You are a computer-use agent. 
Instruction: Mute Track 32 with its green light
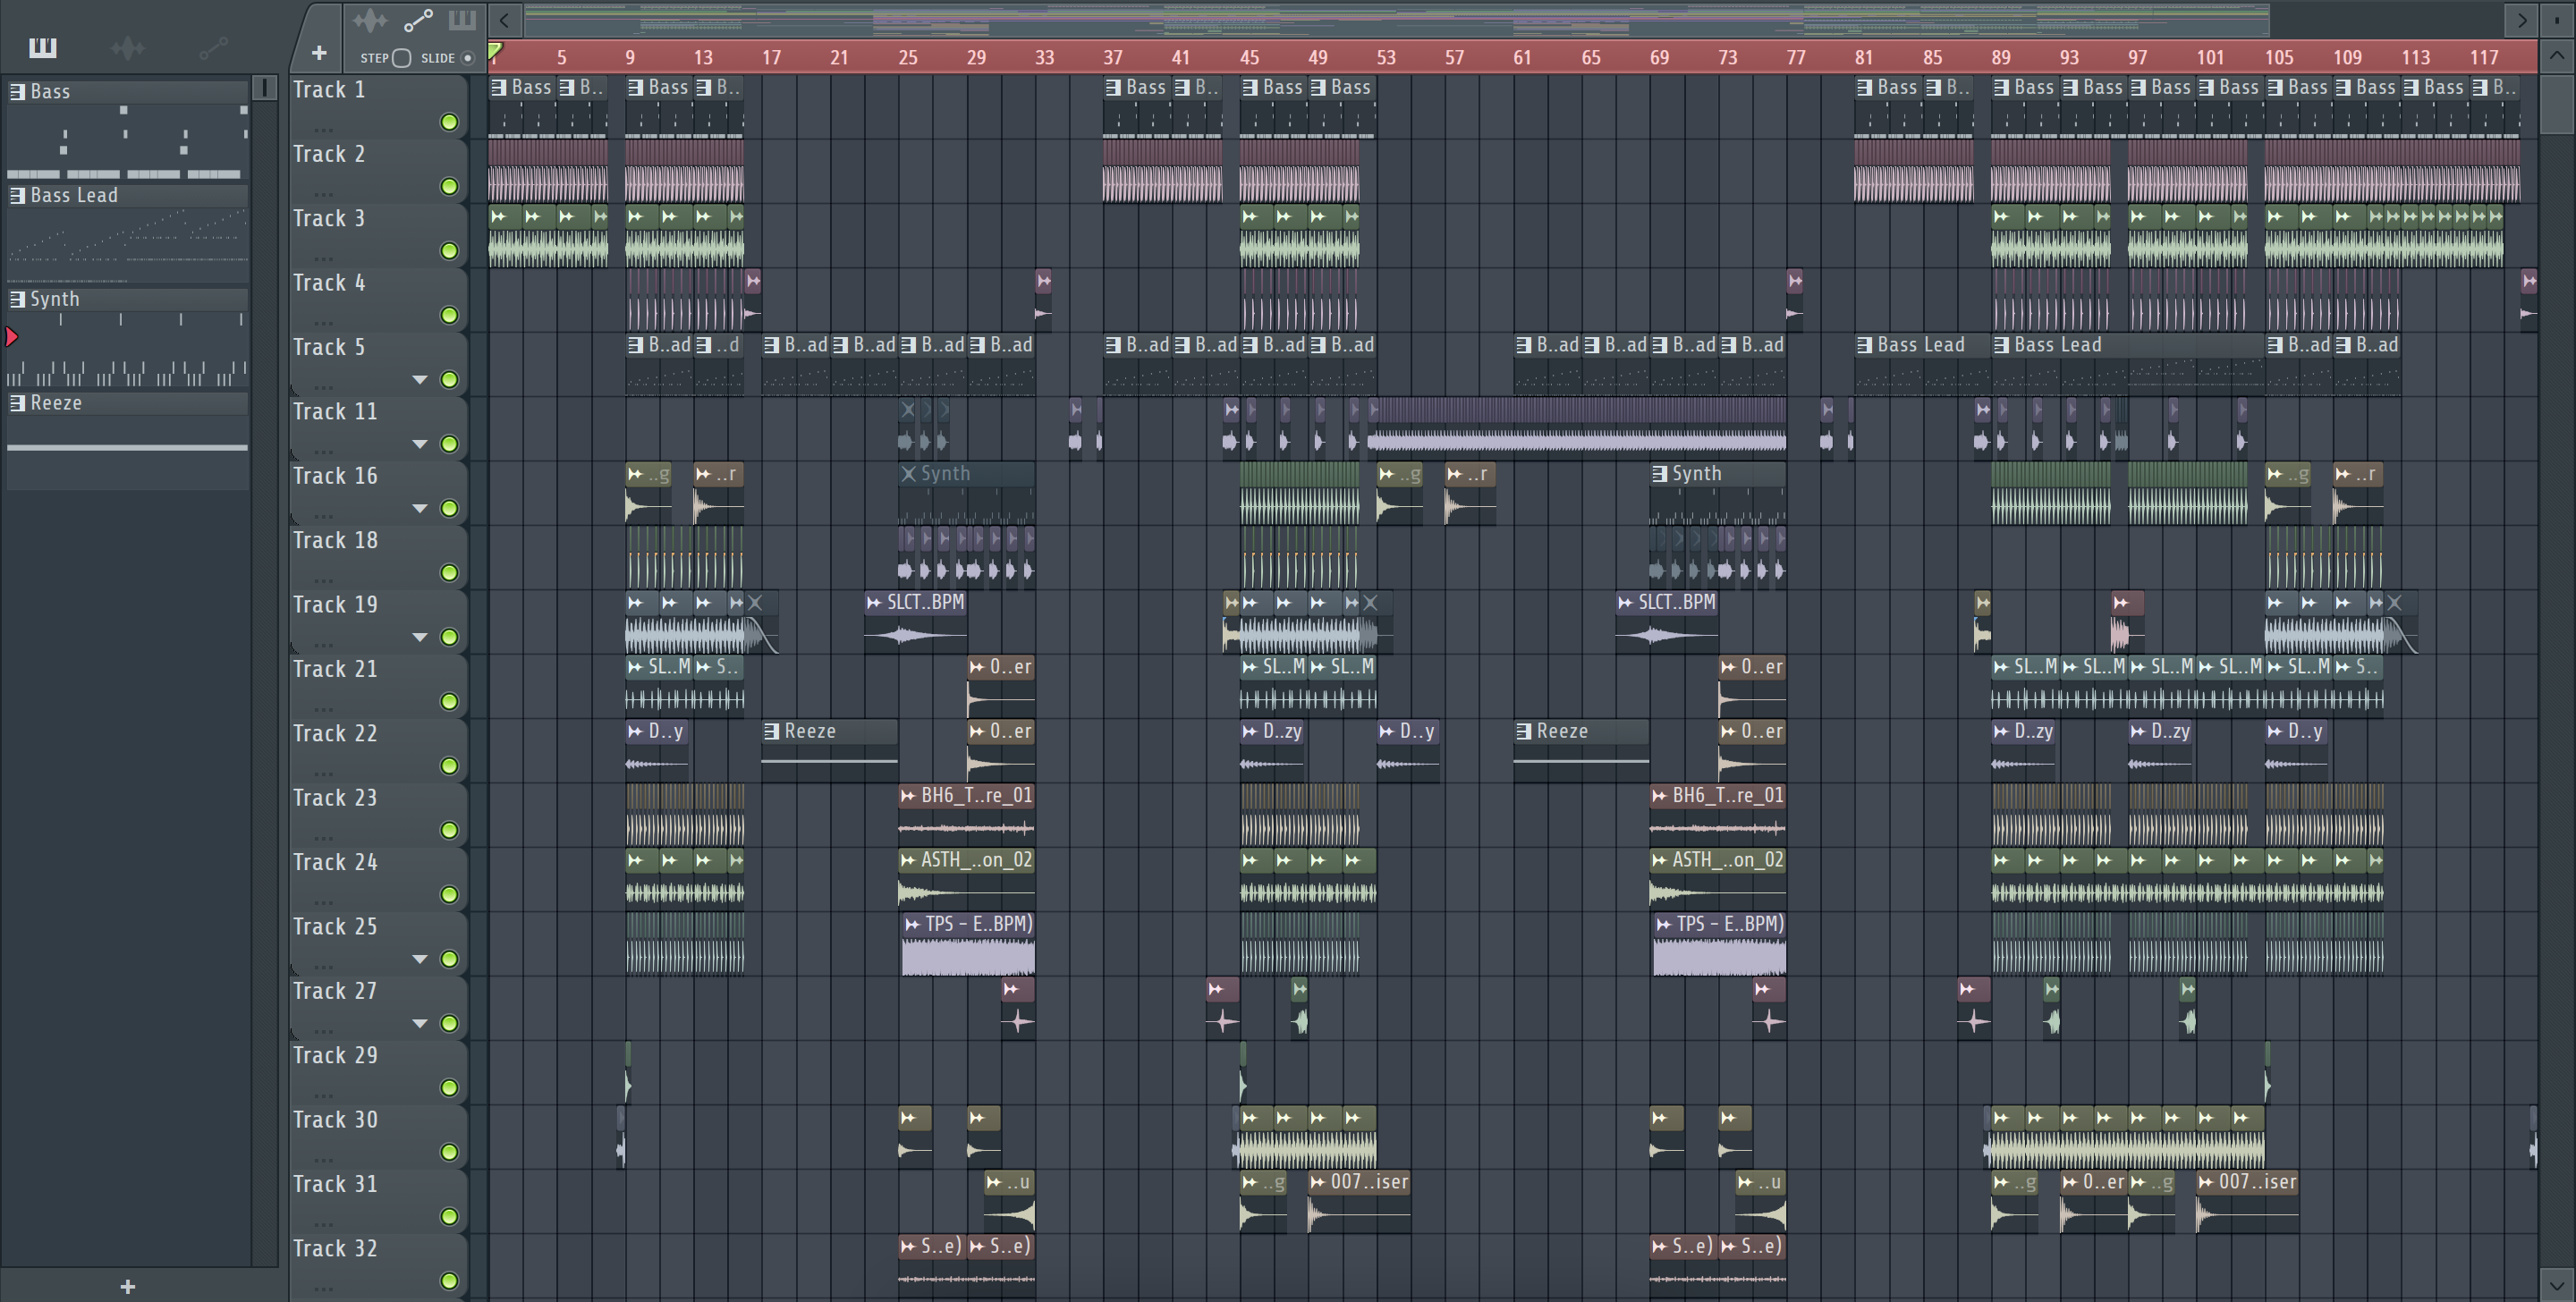point(450,1281)
